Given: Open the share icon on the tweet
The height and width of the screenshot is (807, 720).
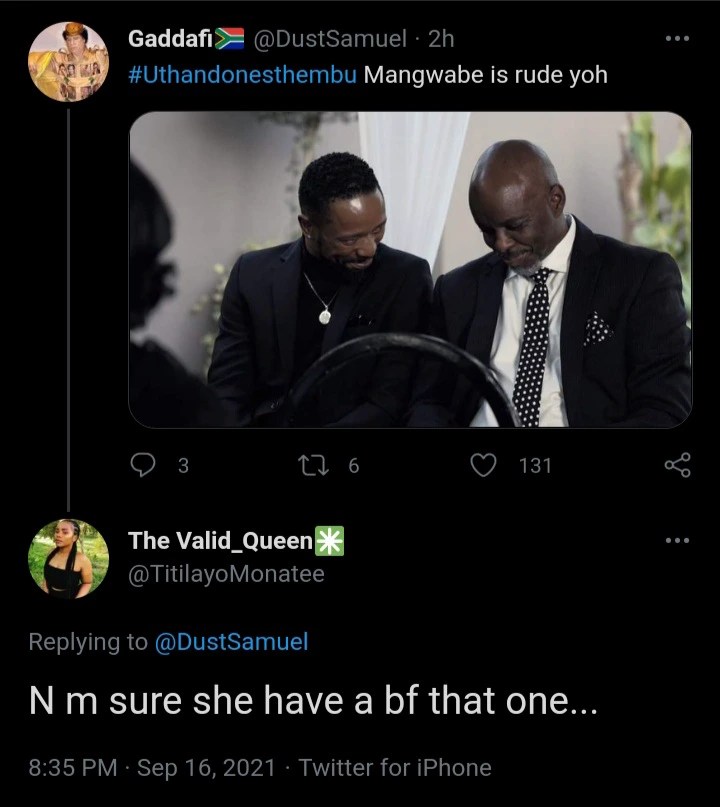Looking at the screenshot, I should pos(677,464).
